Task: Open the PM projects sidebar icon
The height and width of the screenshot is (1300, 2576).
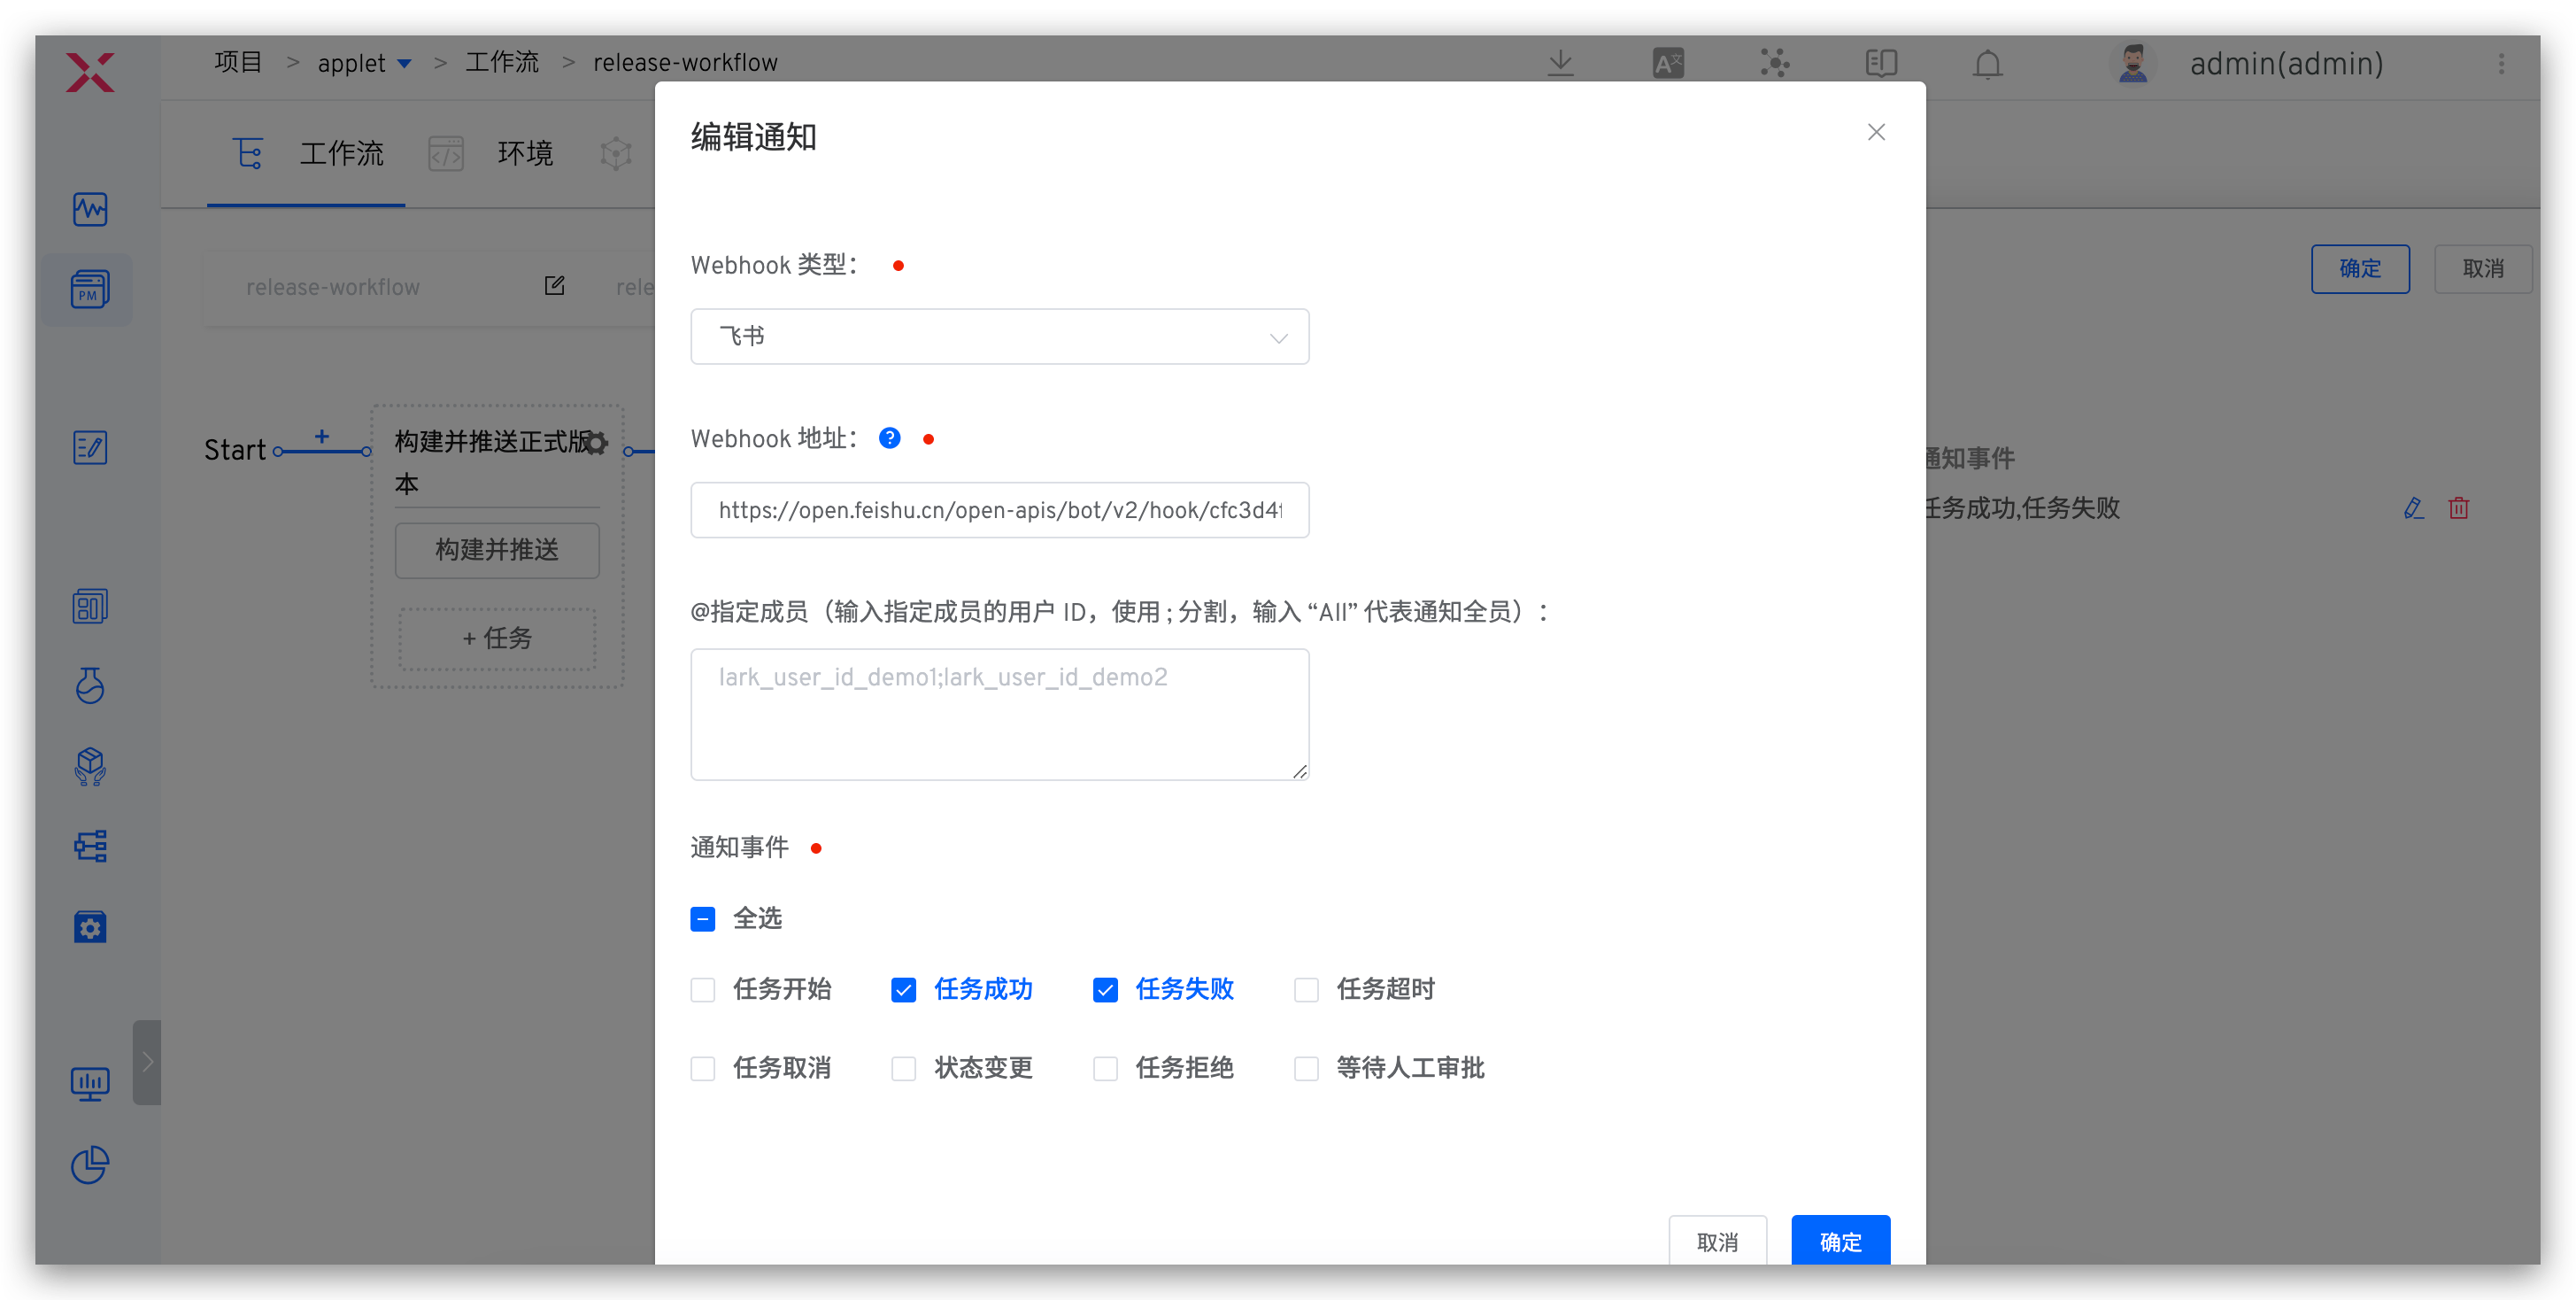Action: click(90, 289)
